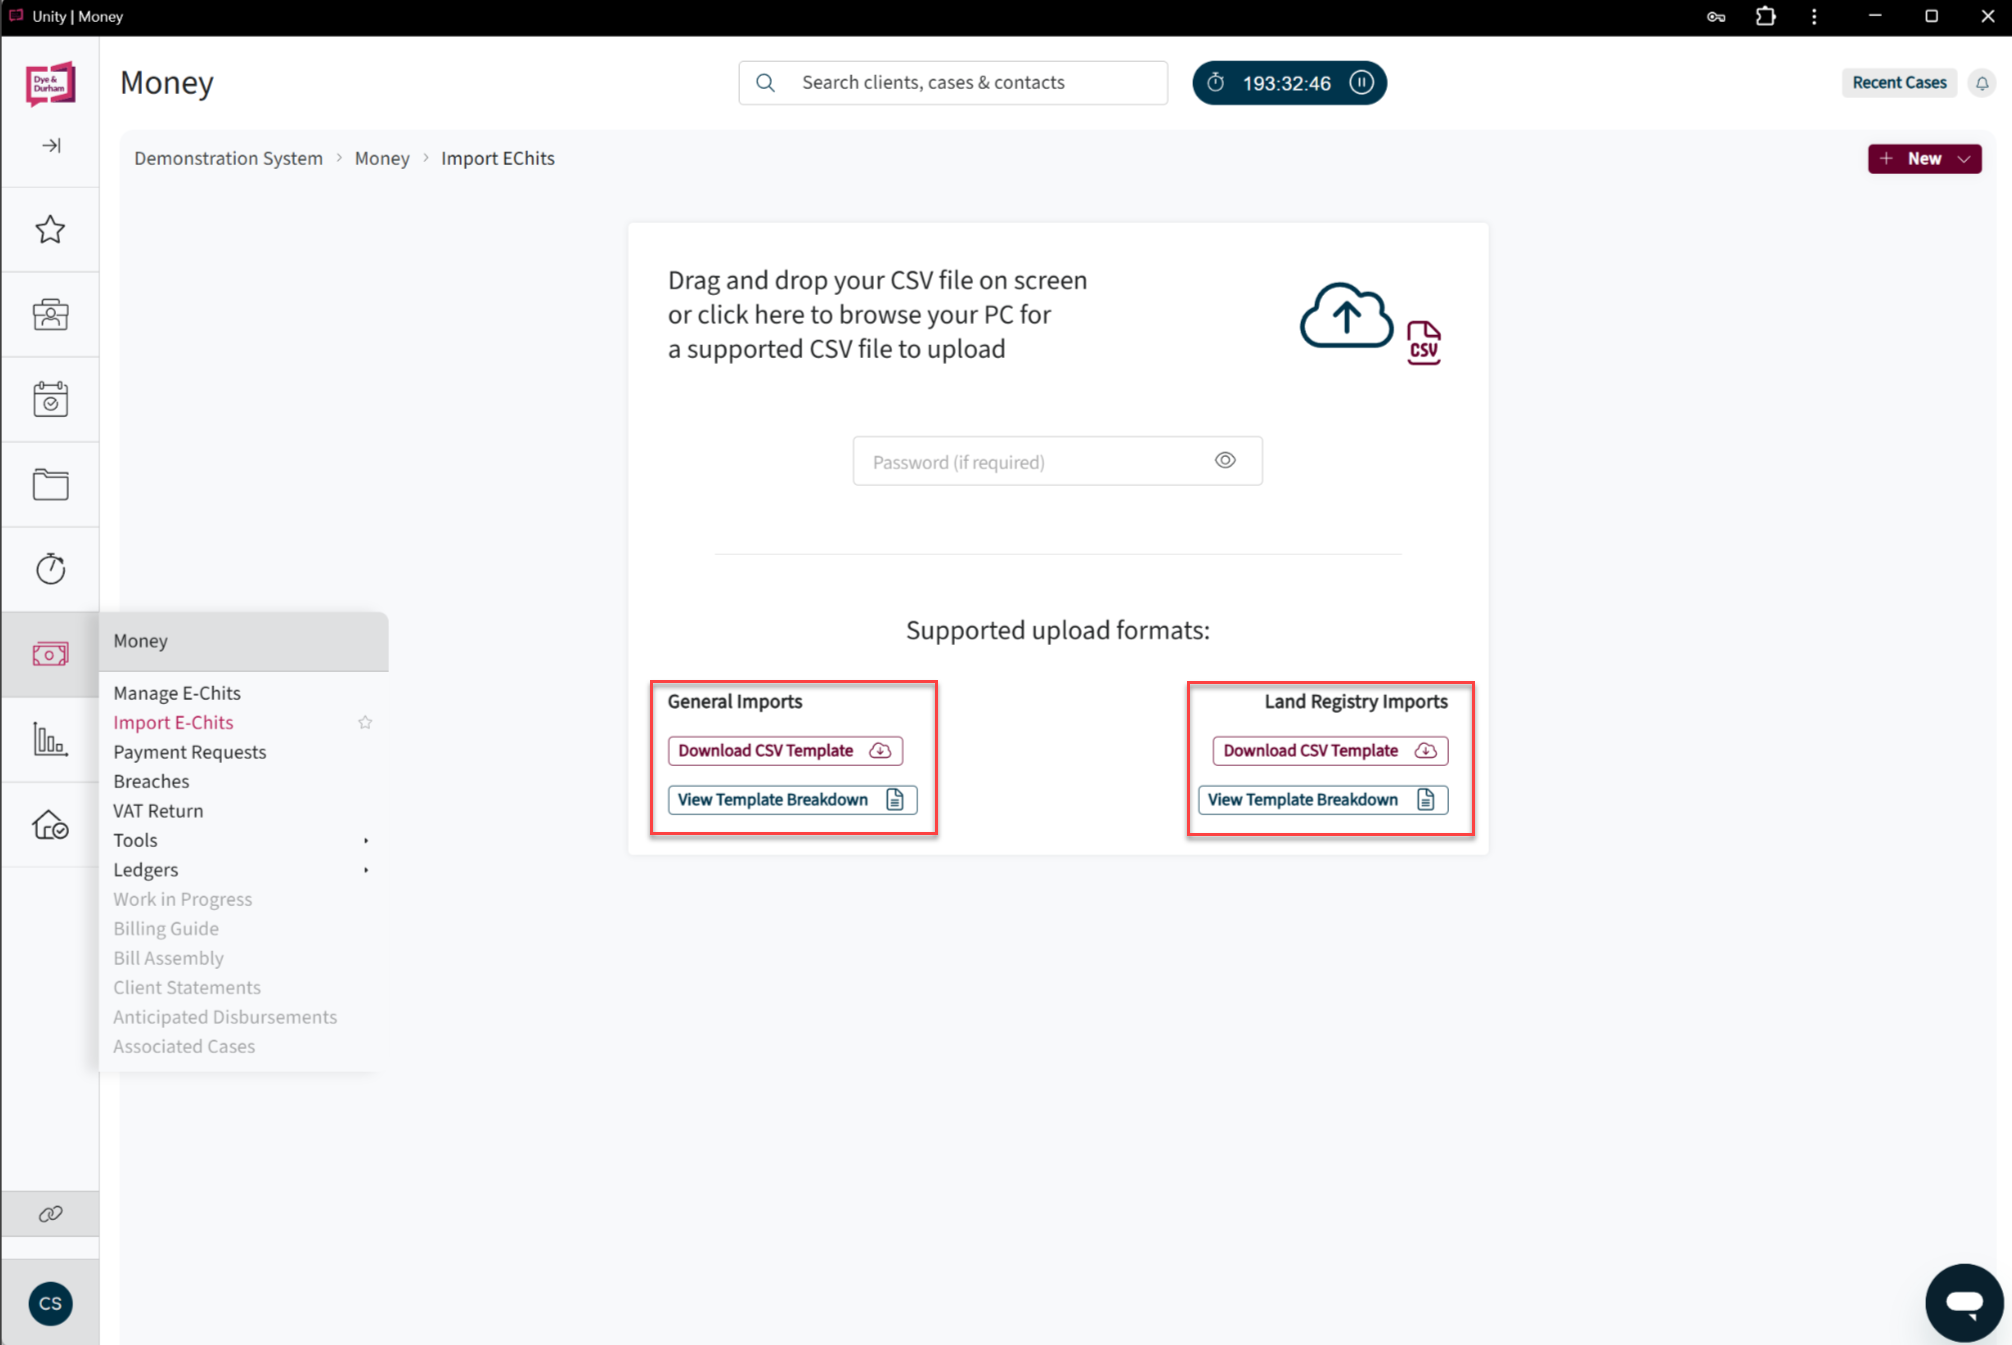2012x1345 pixels.
Task: Click the notification bell icon
Action: (1982, 83)
